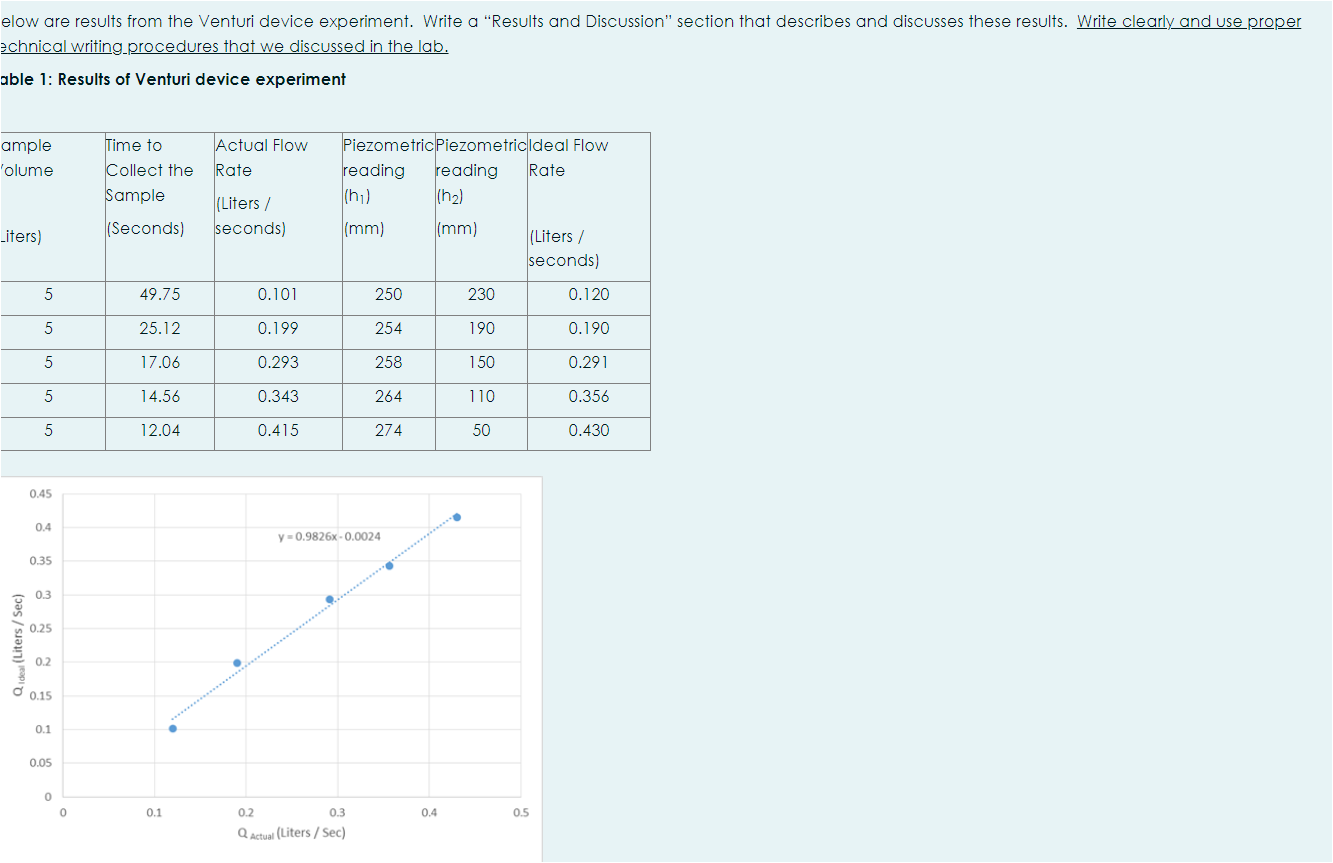The width and height of the screenshot is (1333, 863).
Task: Click the 'Q Actual (Liters / Sec)' axis title
Action: (291, 832)
